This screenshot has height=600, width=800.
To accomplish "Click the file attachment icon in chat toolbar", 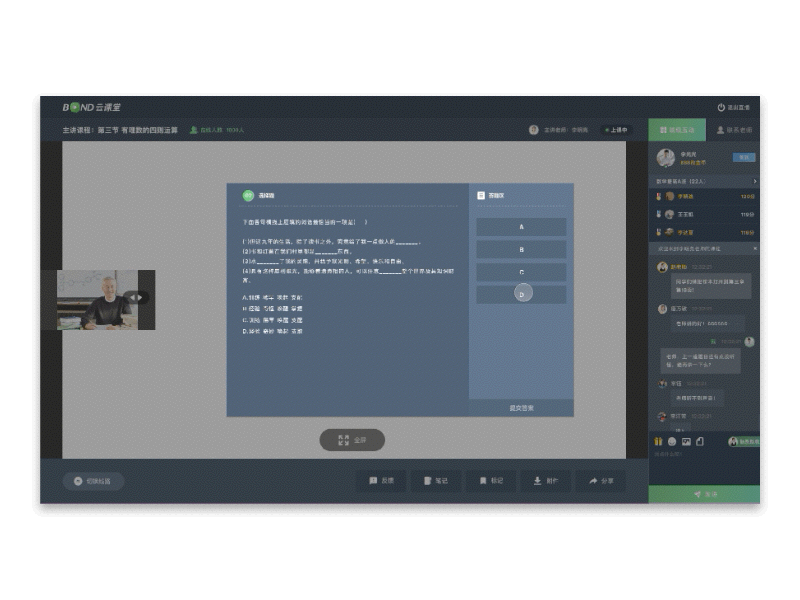I will (x=700, y=441).
